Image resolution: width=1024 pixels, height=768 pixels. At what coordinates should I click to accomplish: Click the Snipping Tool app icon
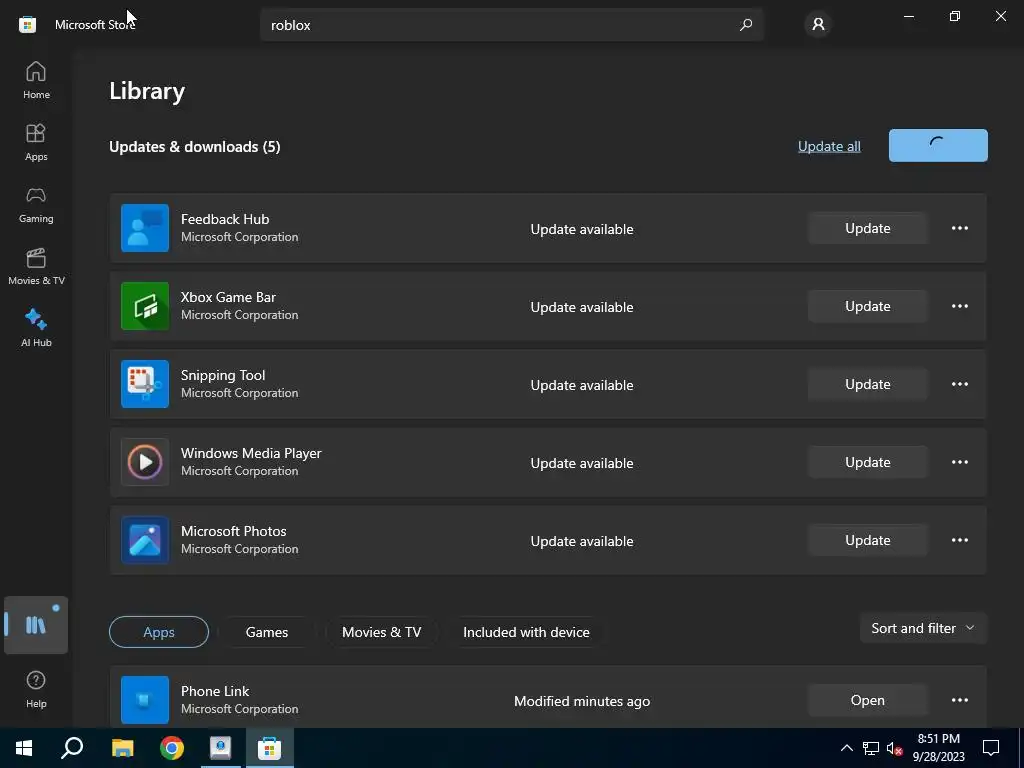pyautogui.click(x=145, y=384)
